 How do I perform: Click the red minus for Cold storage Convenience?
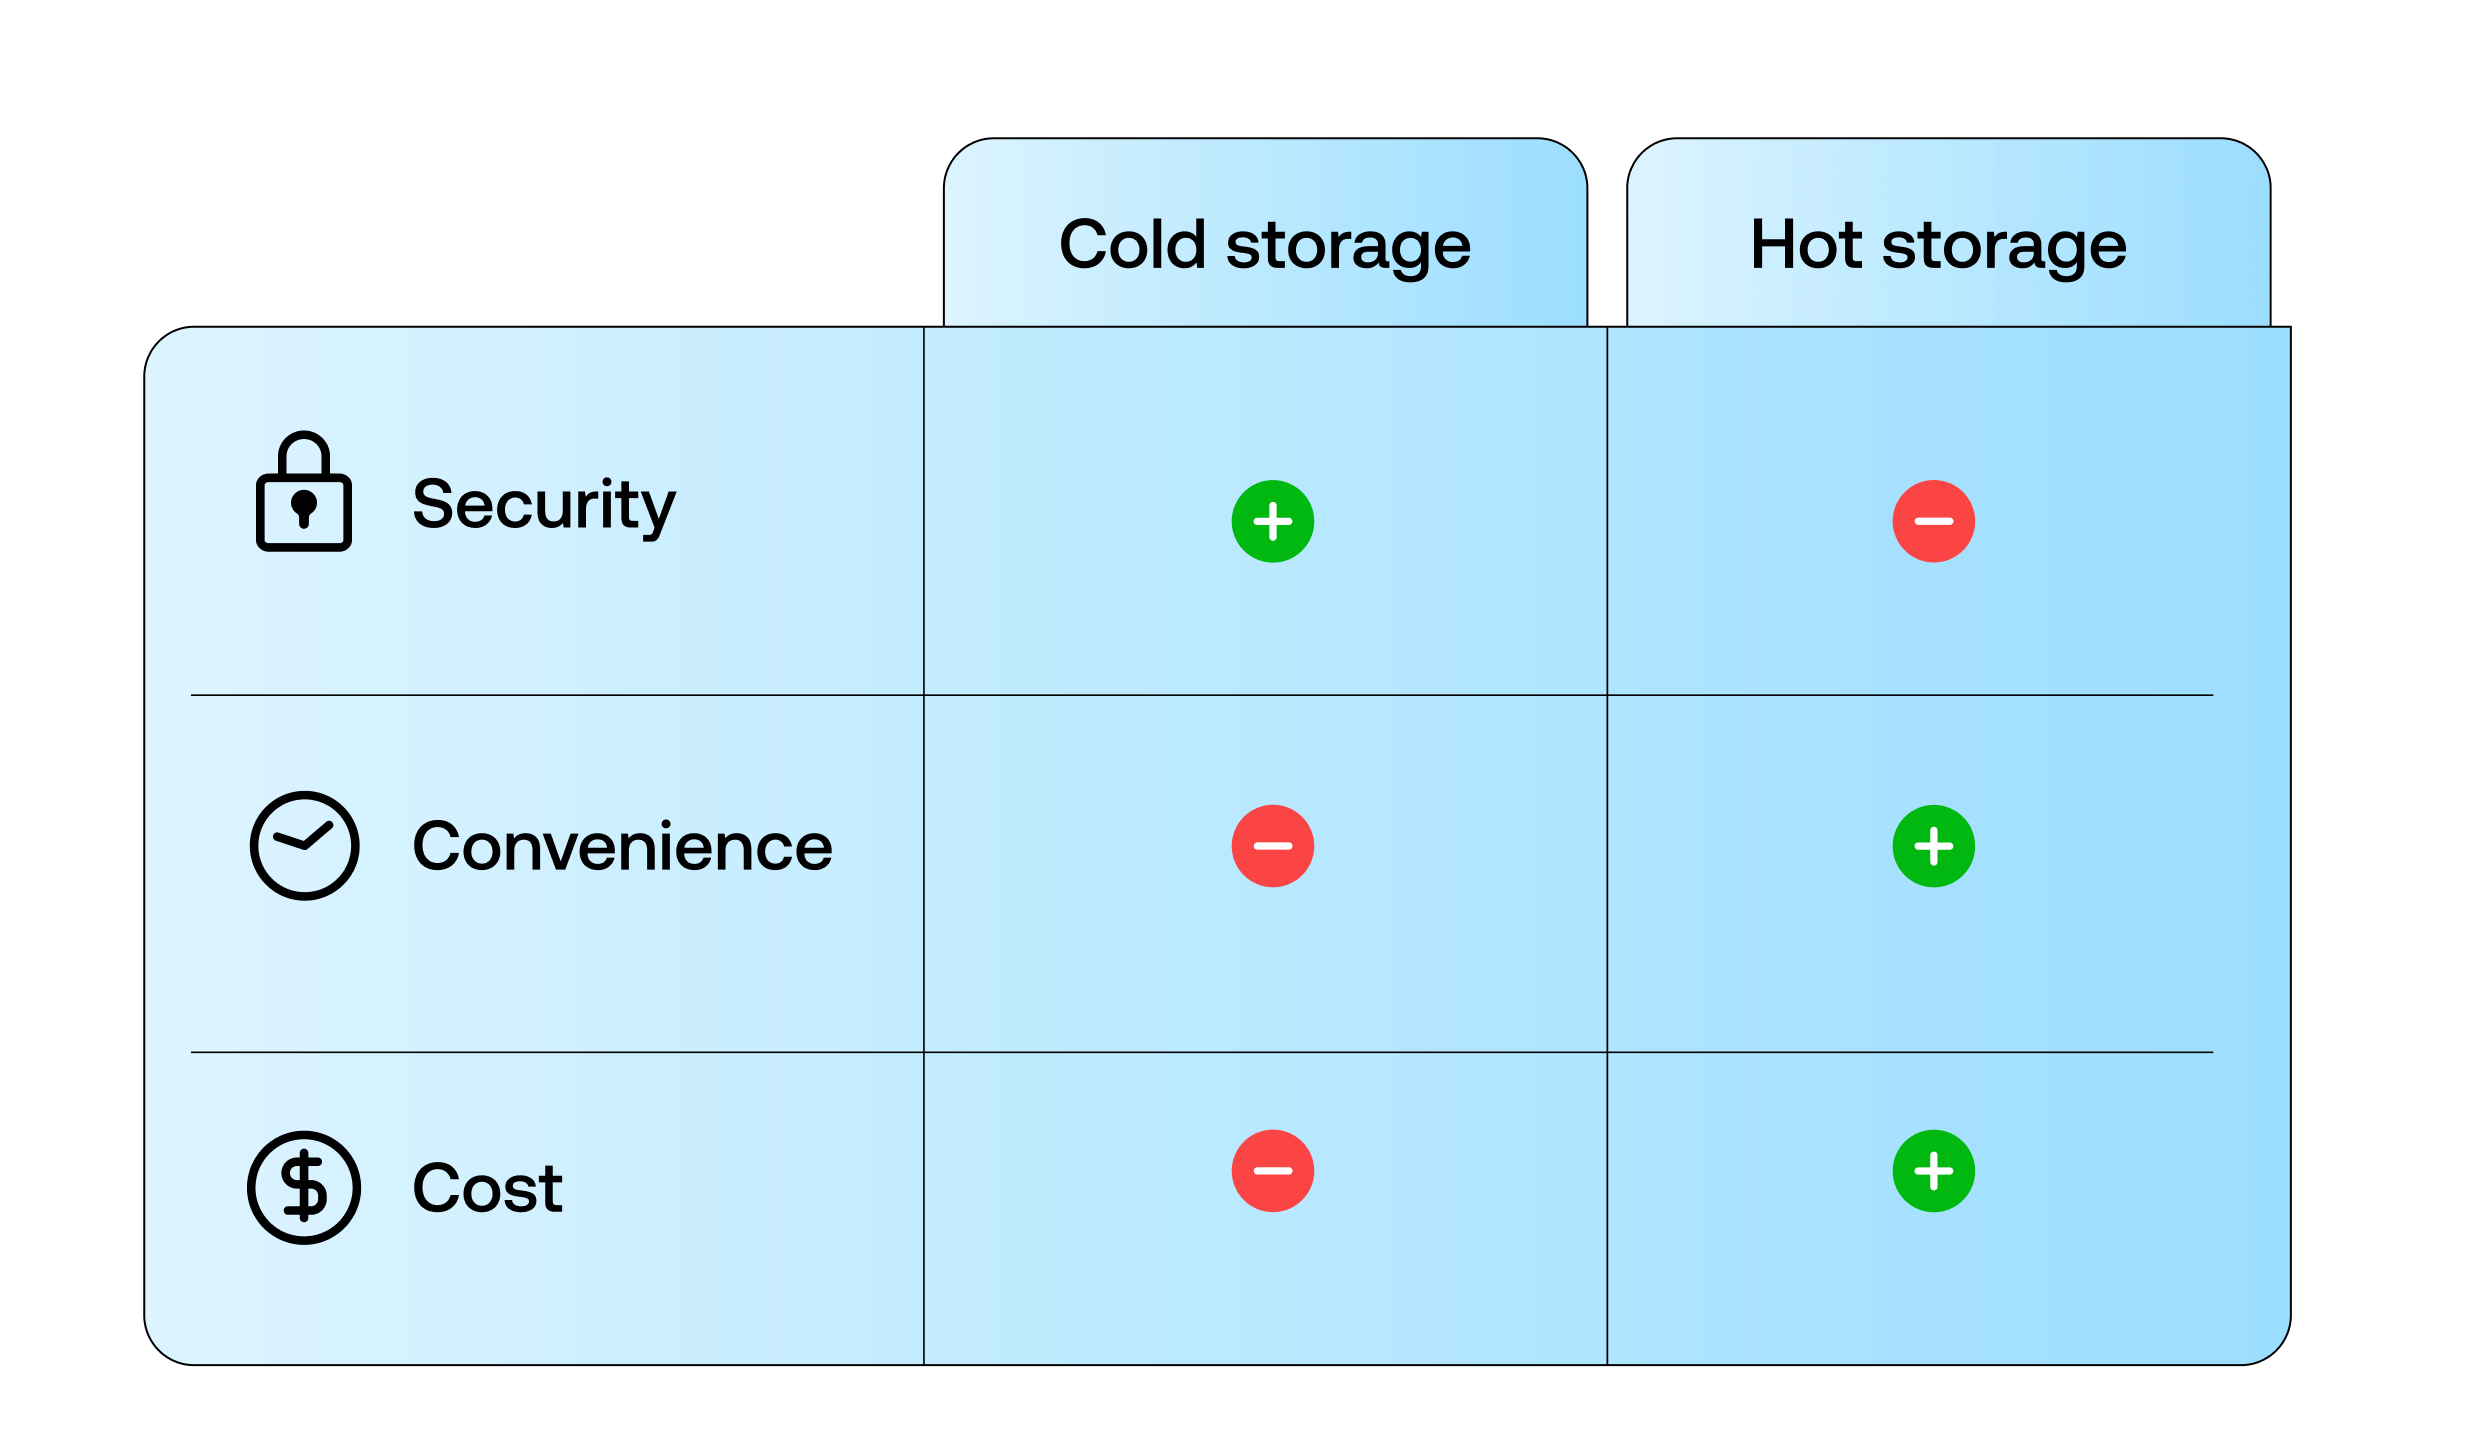(x=1272, y=846)
